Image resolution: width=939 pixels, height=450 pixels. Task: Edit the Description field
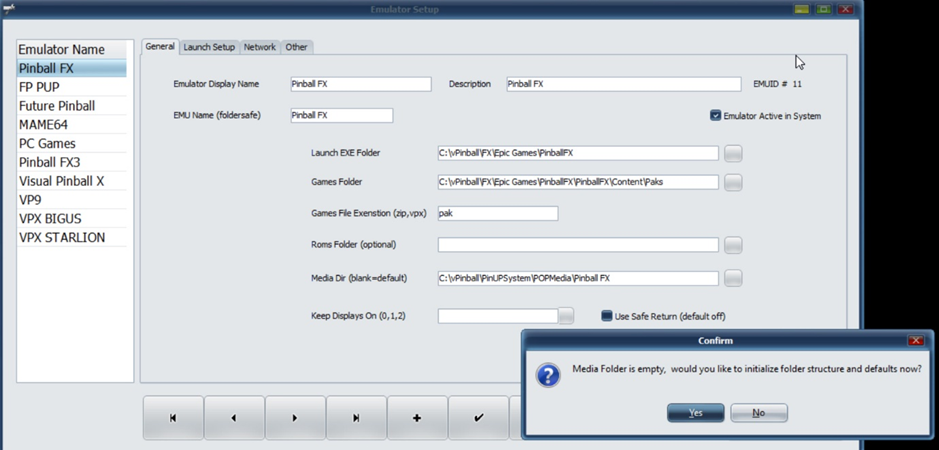pos(623,84)
